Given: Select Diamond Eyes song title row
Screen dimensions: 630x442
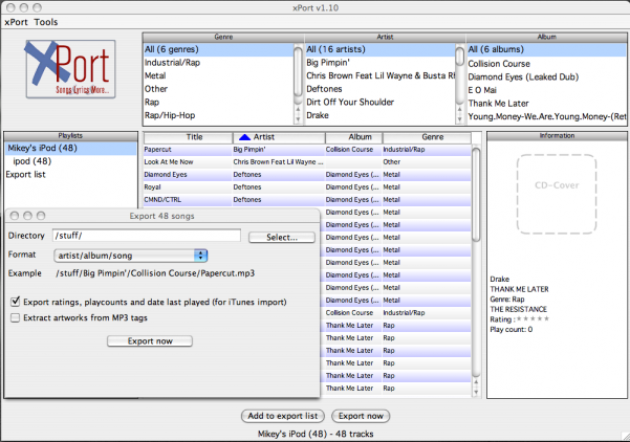Looking at the screenshot, I should [x=307, y=175].
